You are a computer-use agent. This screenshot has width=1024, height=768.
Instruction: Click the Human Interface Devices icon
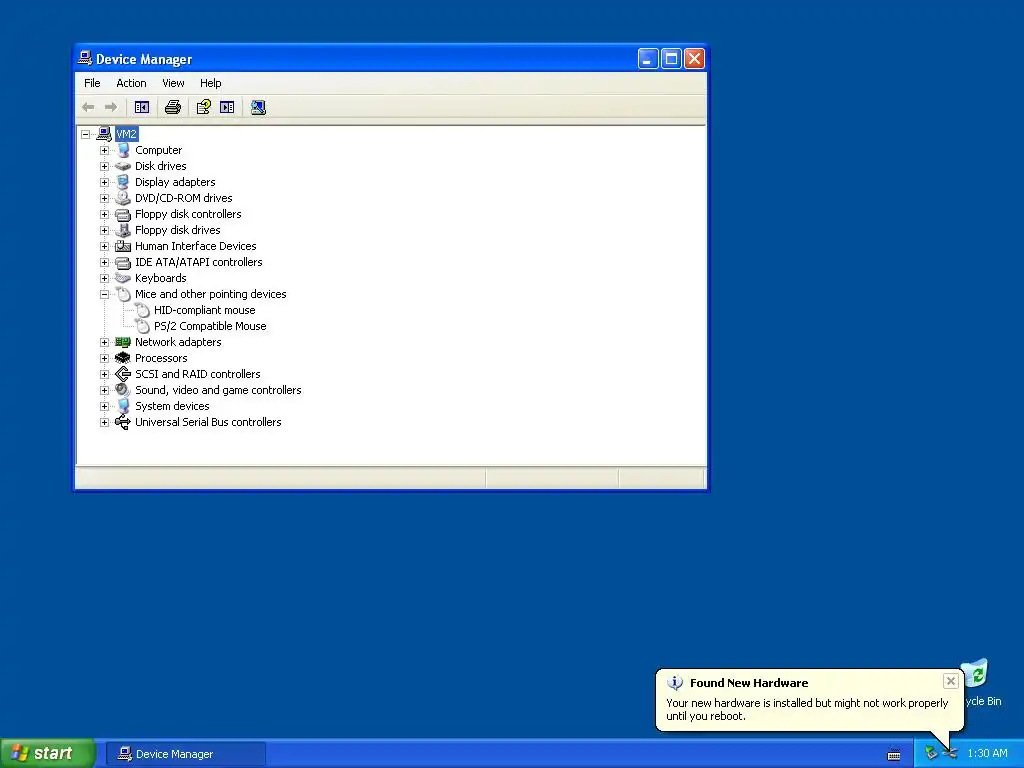[x=123, y=246]
